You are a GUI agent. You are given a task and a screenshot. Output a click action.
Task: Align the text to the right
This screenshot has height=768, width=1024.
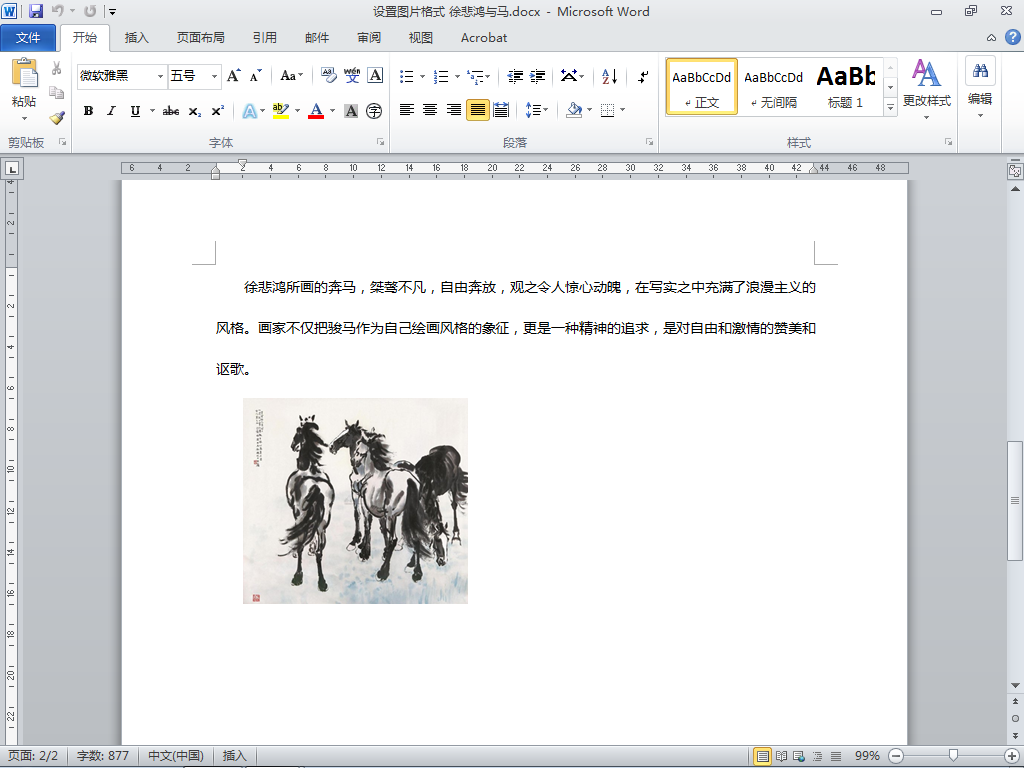453,110
